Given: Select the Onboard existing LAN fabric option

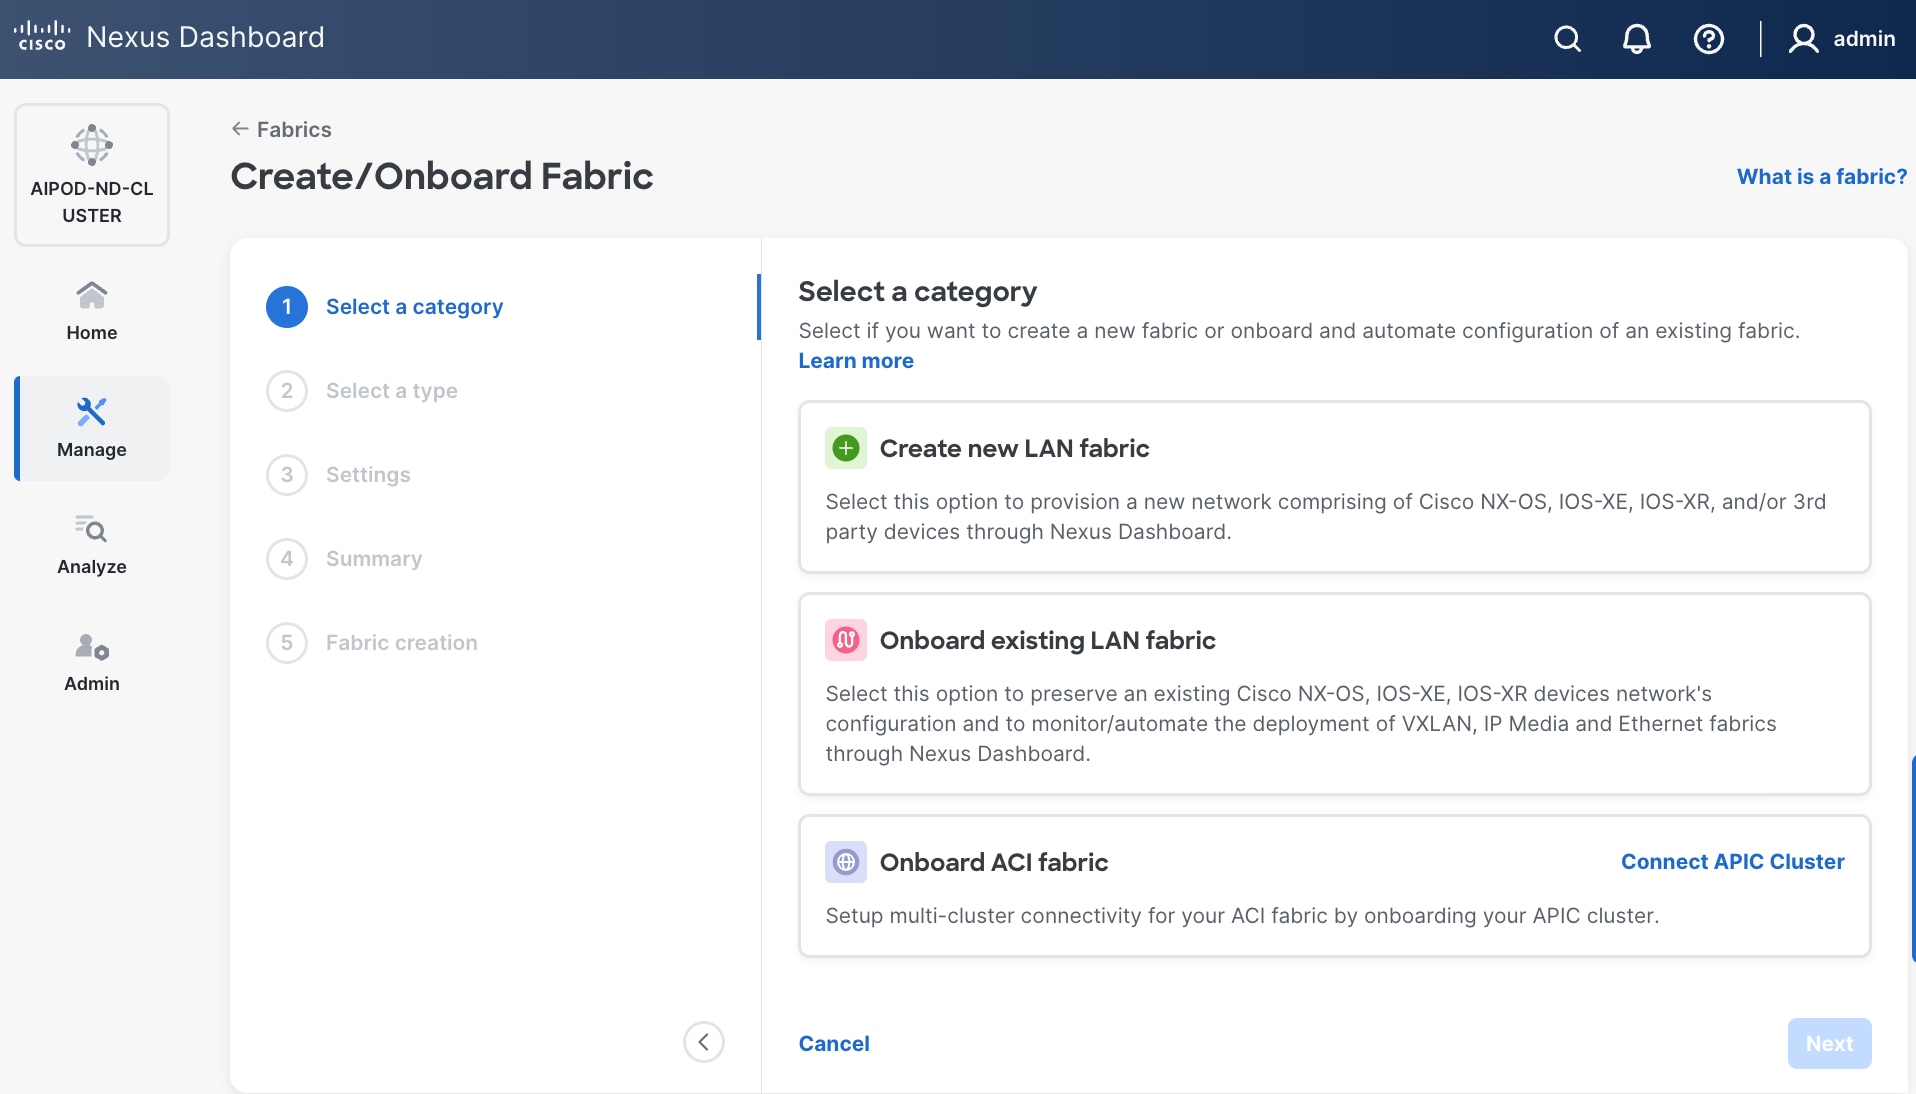Looking at the screenshot, I should click(1334, 694).
